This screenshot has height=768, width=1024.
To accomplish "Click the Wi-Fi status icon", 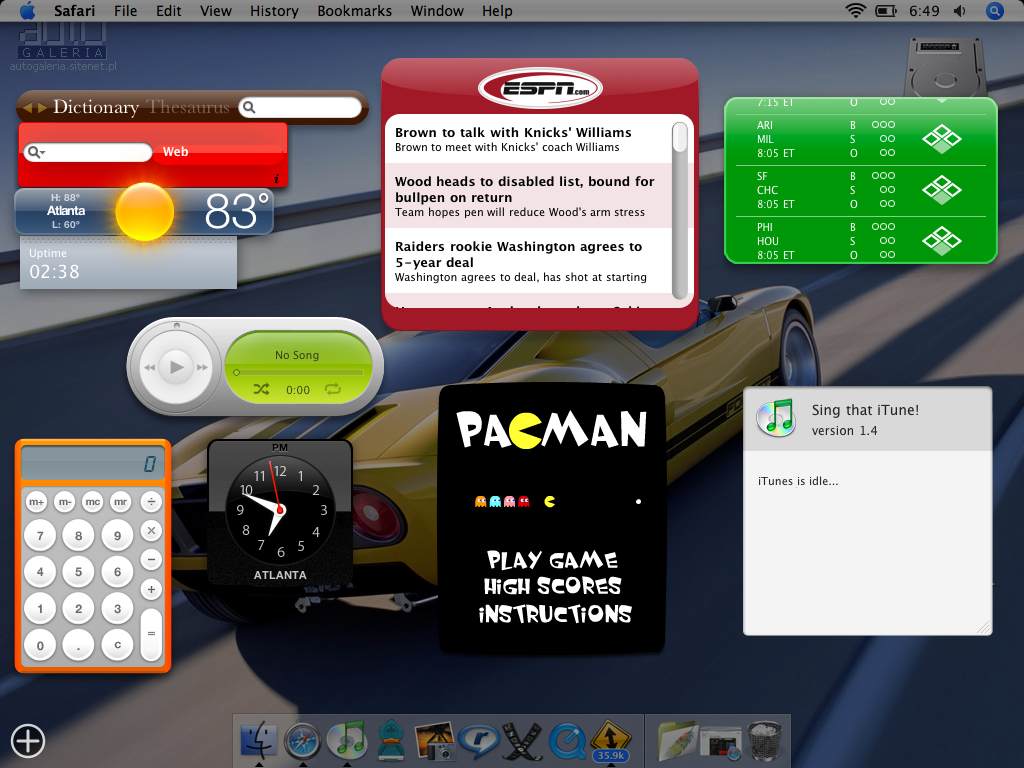I will coord(855,10).
